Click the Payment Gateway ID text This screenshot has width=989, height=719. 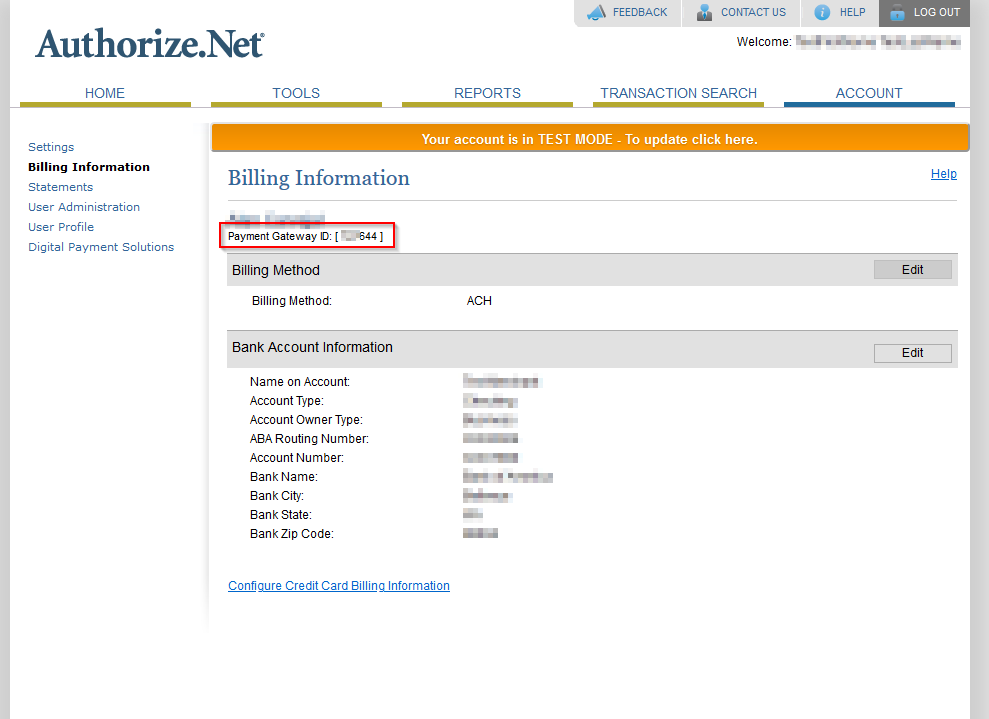coord(305,237)
